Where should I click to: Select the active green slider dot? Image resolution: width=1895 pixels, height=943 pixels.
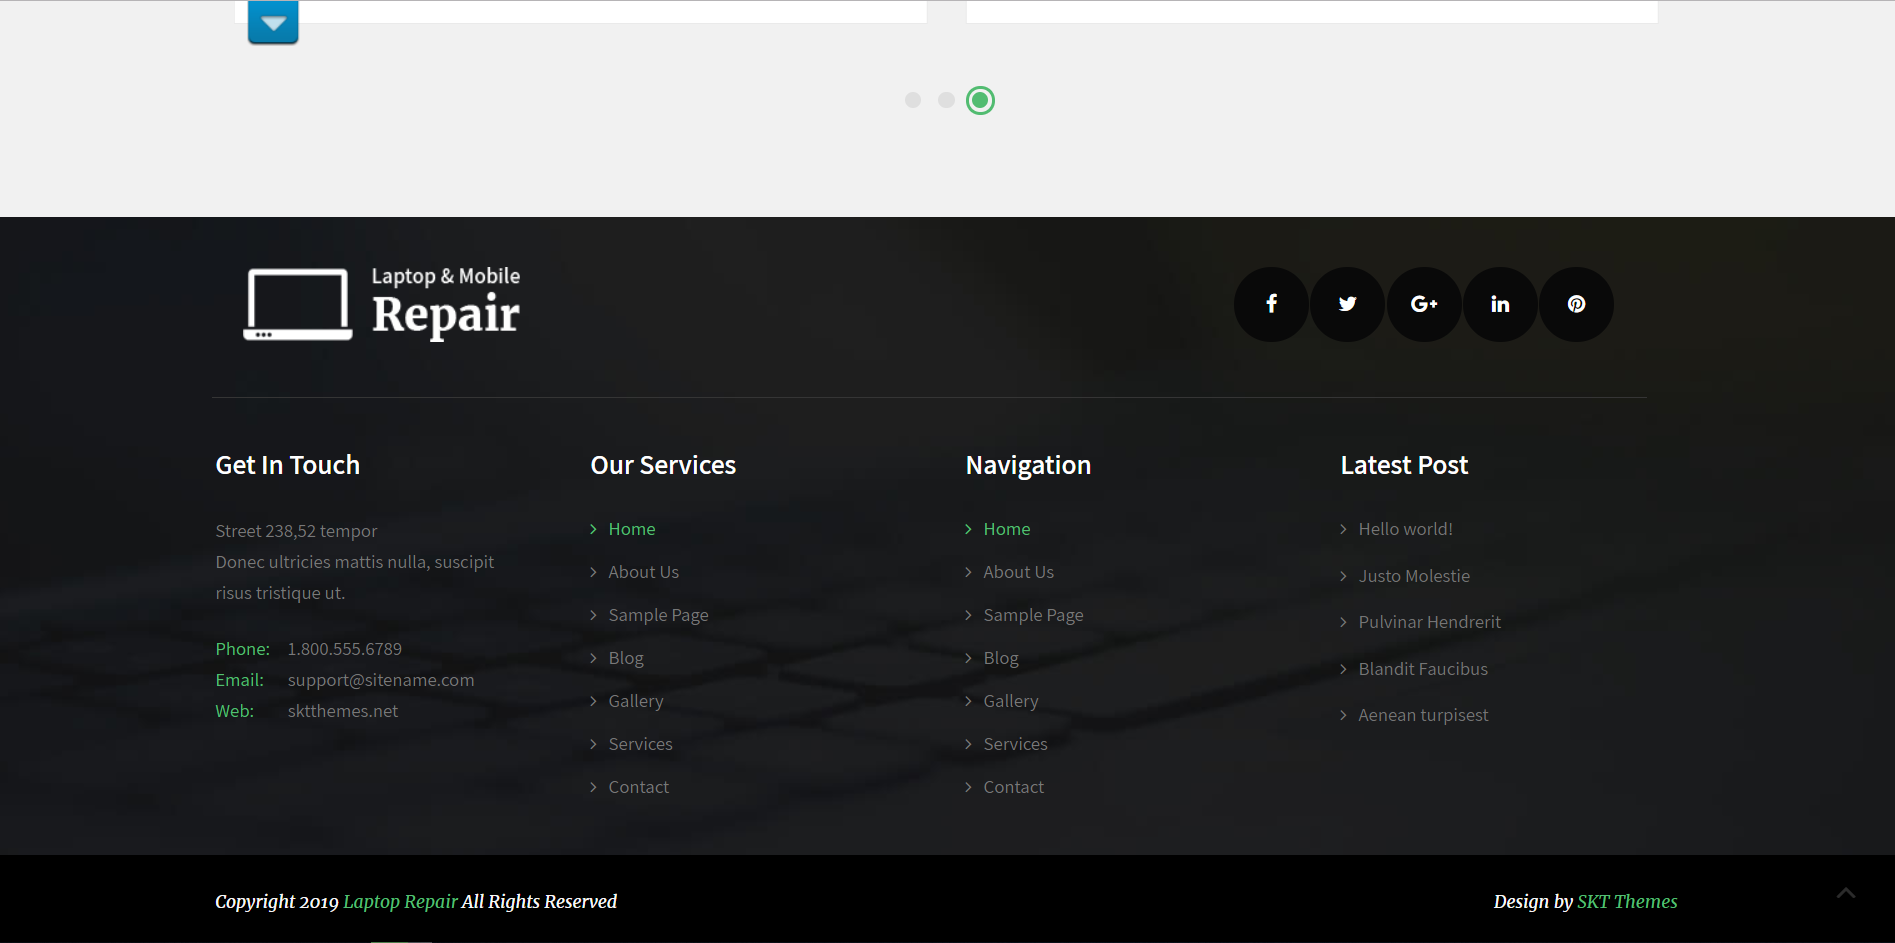(x=980, y=100)
